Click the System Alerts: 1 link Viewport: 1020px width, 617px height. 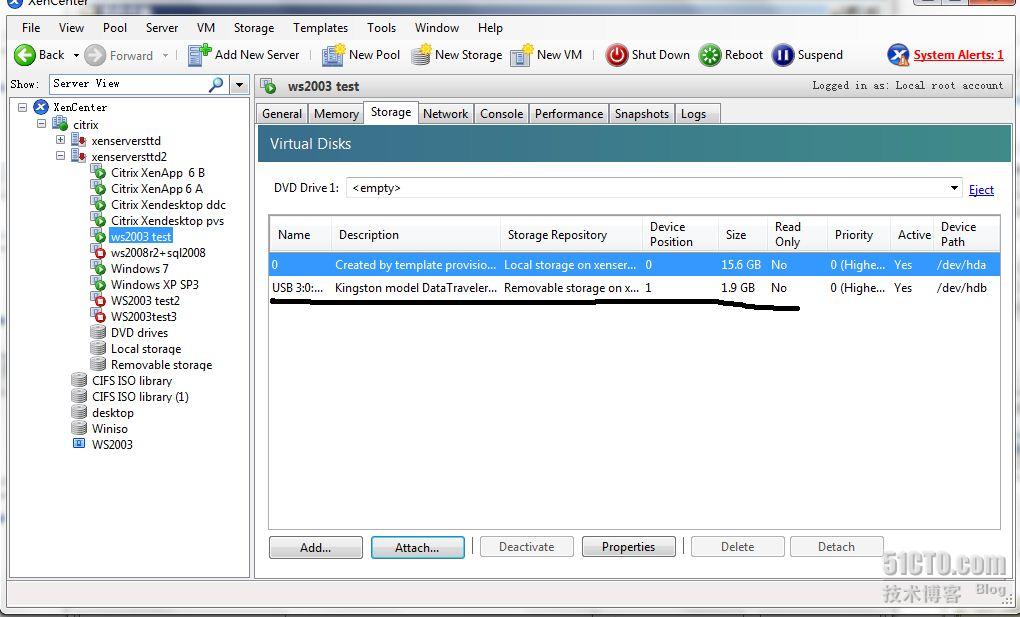tap(958, 55)
